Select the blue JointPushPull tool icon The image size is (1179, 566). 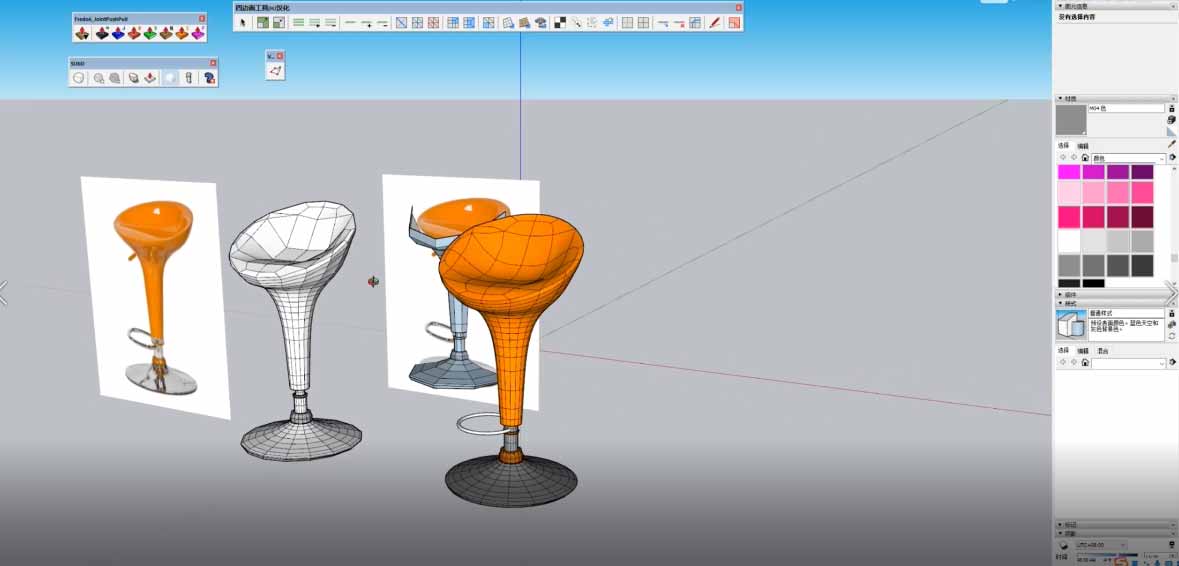[x=118, y=33]
